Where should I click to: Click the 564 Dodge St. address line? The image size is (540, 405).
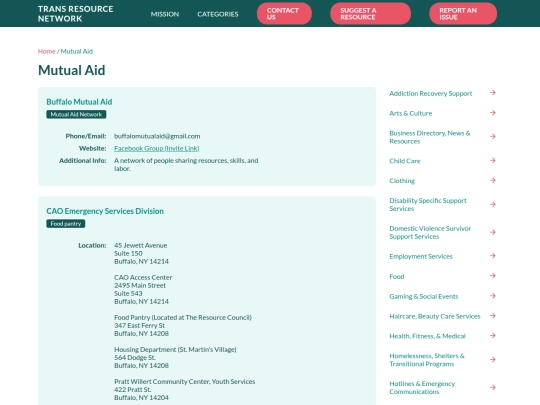pyautogui.click(x=135, y=357)
